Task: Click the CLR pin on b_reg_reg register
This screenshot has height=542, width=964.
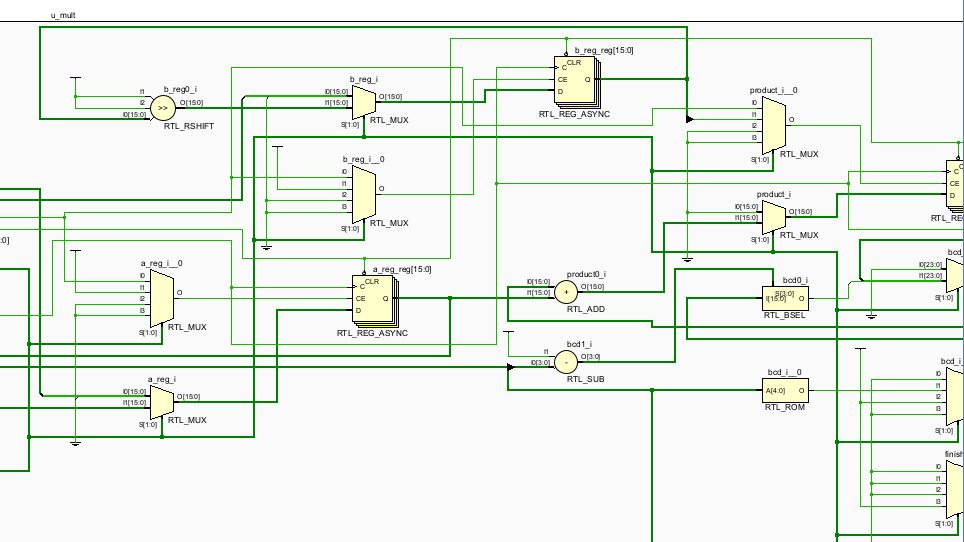Action: click(x=573, y=63)
